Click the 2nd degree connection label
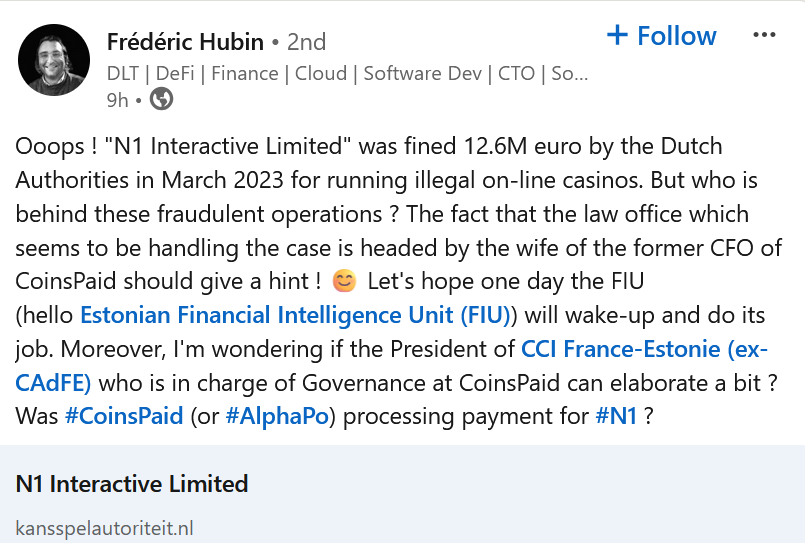 click(306, 42)
